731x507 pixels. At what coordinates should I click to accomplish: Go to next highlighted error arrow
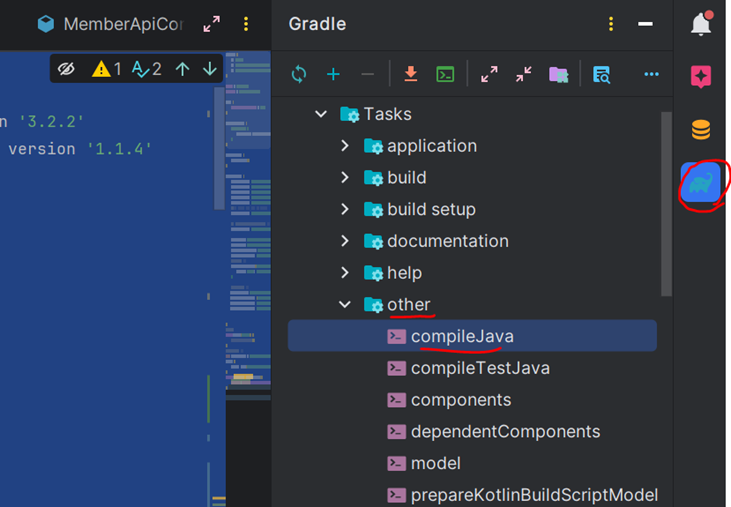(210, 69)
